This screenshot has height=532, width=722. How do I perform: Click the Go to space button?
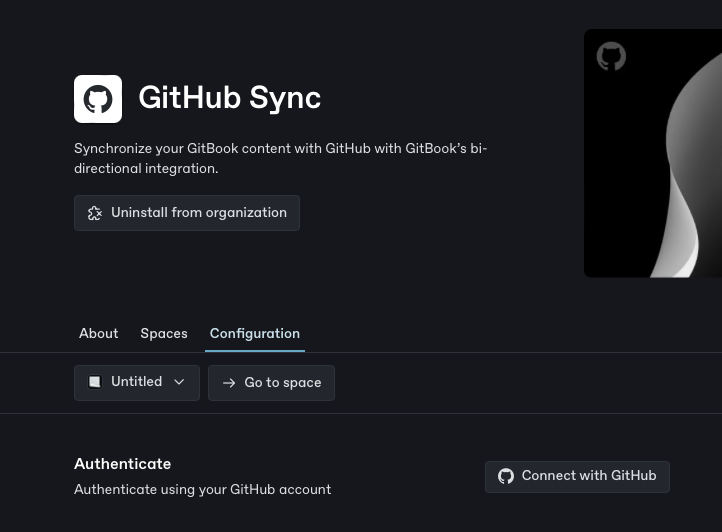point(271,383)
